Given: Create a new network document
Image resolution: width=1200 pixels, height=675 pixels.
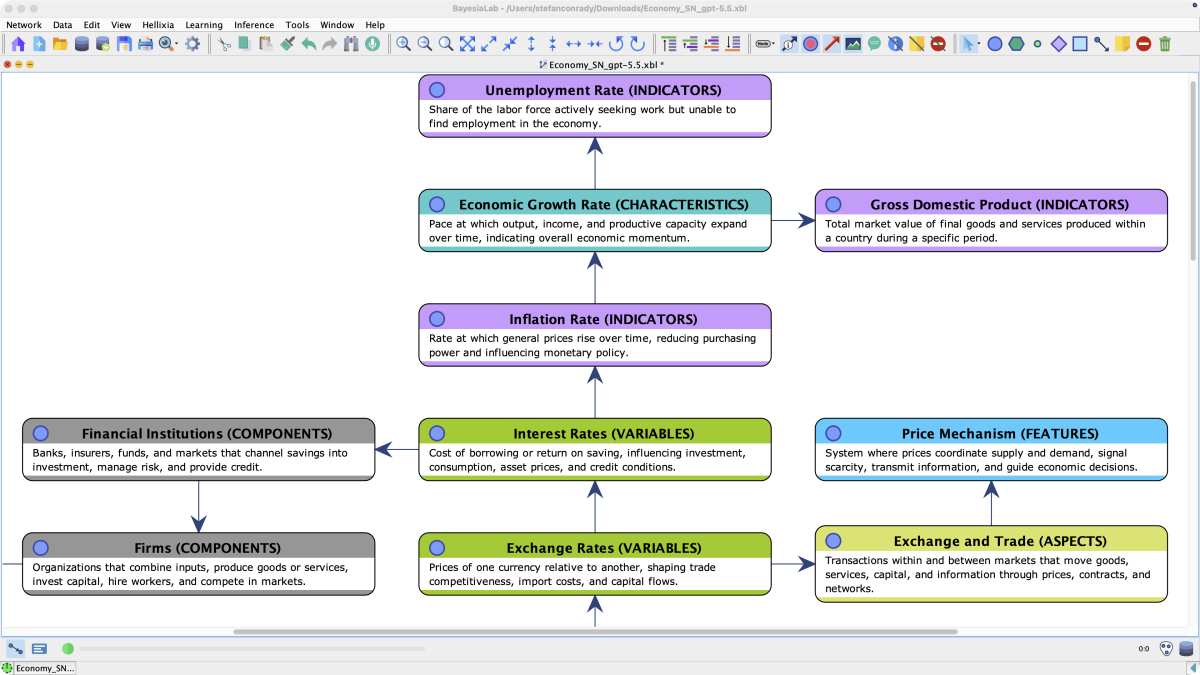Looking at the screenshot, I should 39,44.
